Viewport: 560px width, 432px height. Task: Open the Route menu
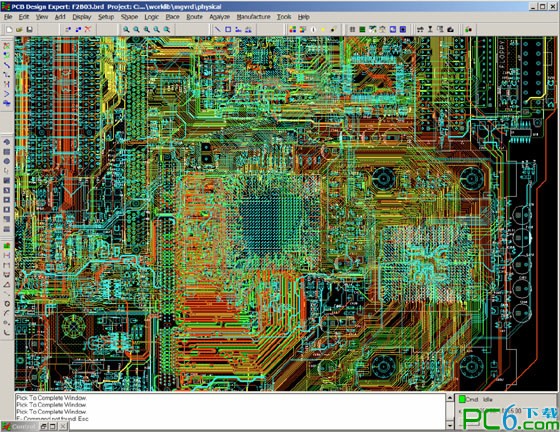click(194, 17)
